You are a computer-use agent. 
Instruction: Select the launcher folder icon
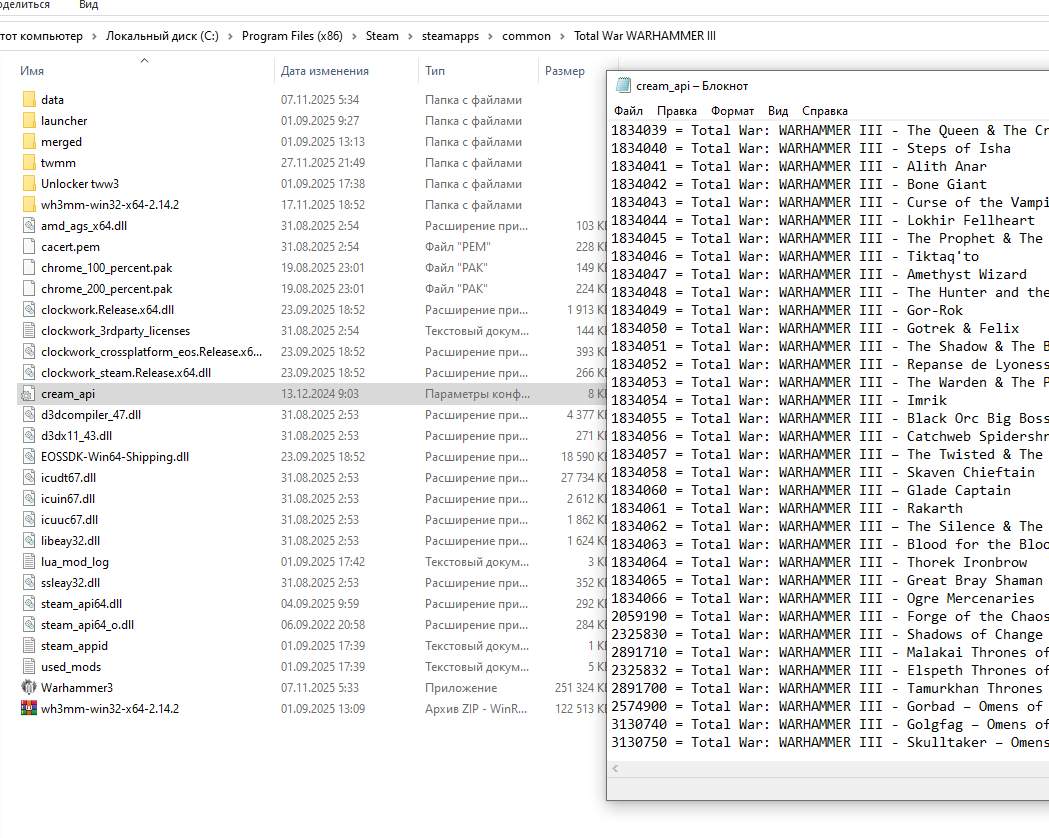click(29, 120)
